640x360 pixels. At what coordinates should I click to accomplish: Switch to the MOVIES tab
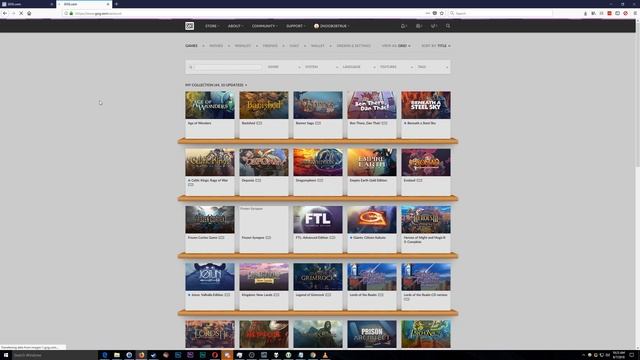tap(216, 46)
